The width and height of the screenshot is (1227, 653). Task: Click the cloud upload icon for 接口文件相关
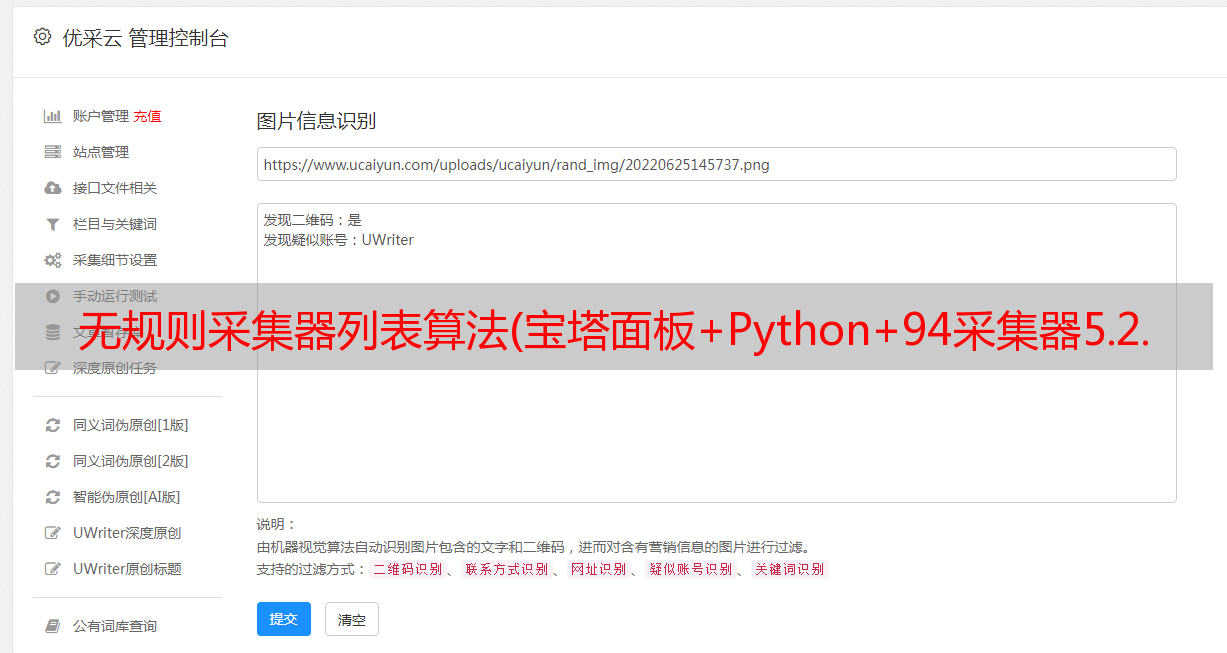point(53,188)
